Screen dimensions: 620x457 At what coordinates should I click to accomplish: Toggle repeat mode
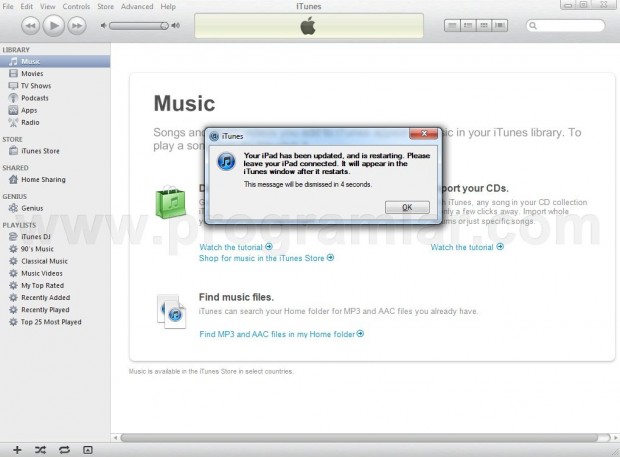(63, 450)
